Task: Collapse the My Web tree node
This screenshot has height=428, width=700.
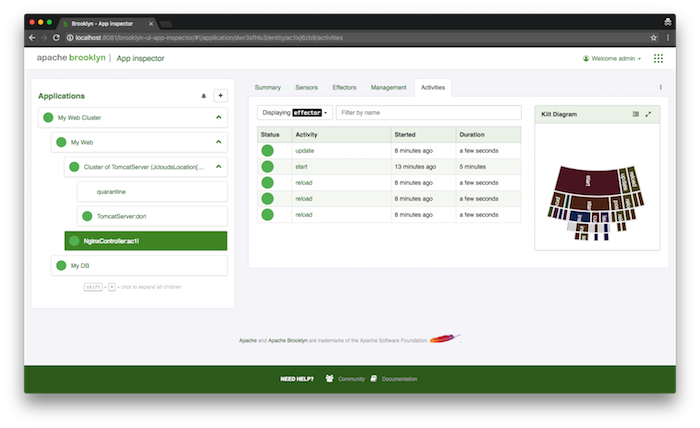Action: click(218, 143)
